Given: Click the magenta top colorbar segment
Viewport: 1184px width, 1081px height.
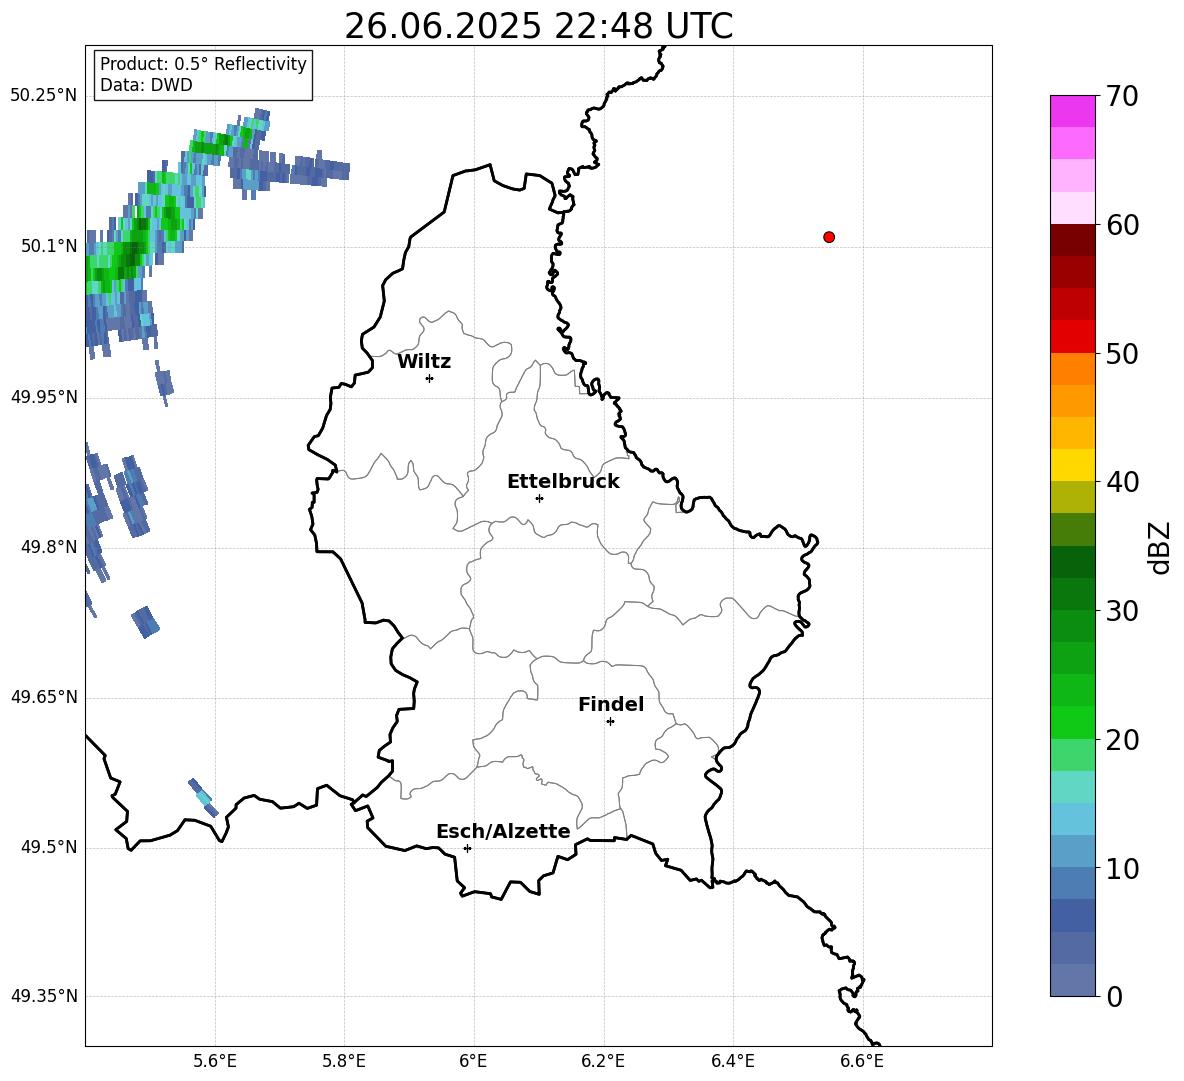Looking at the screenshot, I should point(1072,111).
